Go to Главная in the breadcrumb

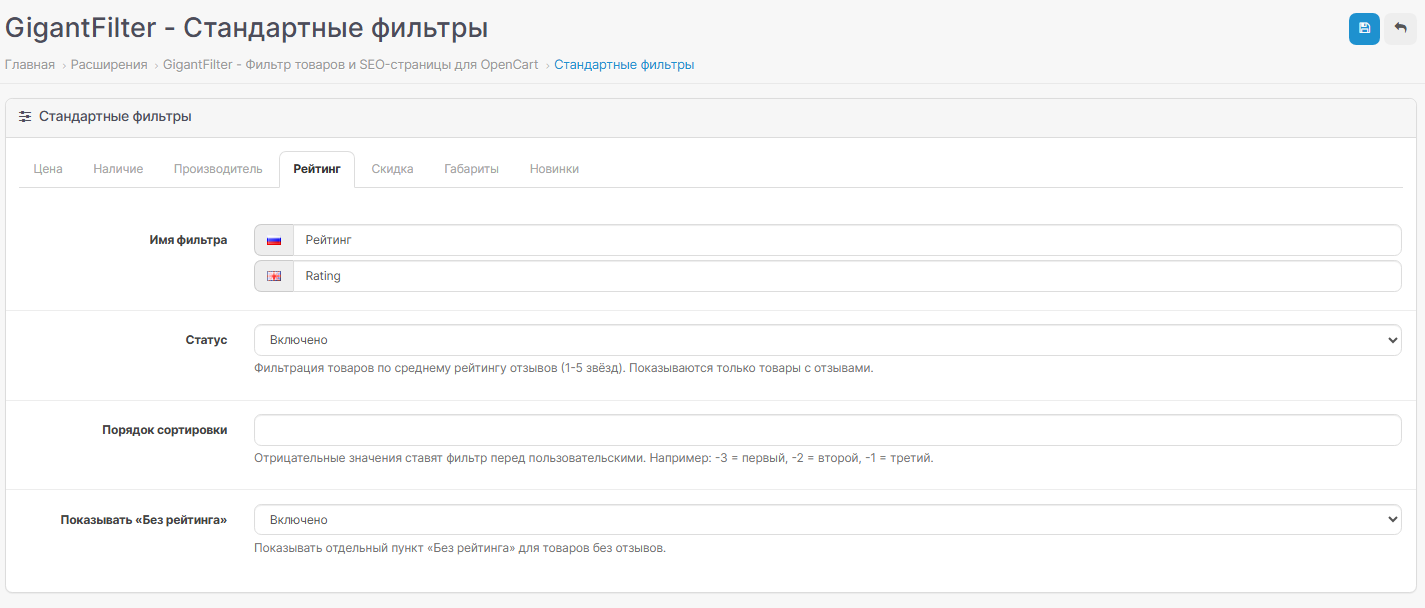(30, 65)
